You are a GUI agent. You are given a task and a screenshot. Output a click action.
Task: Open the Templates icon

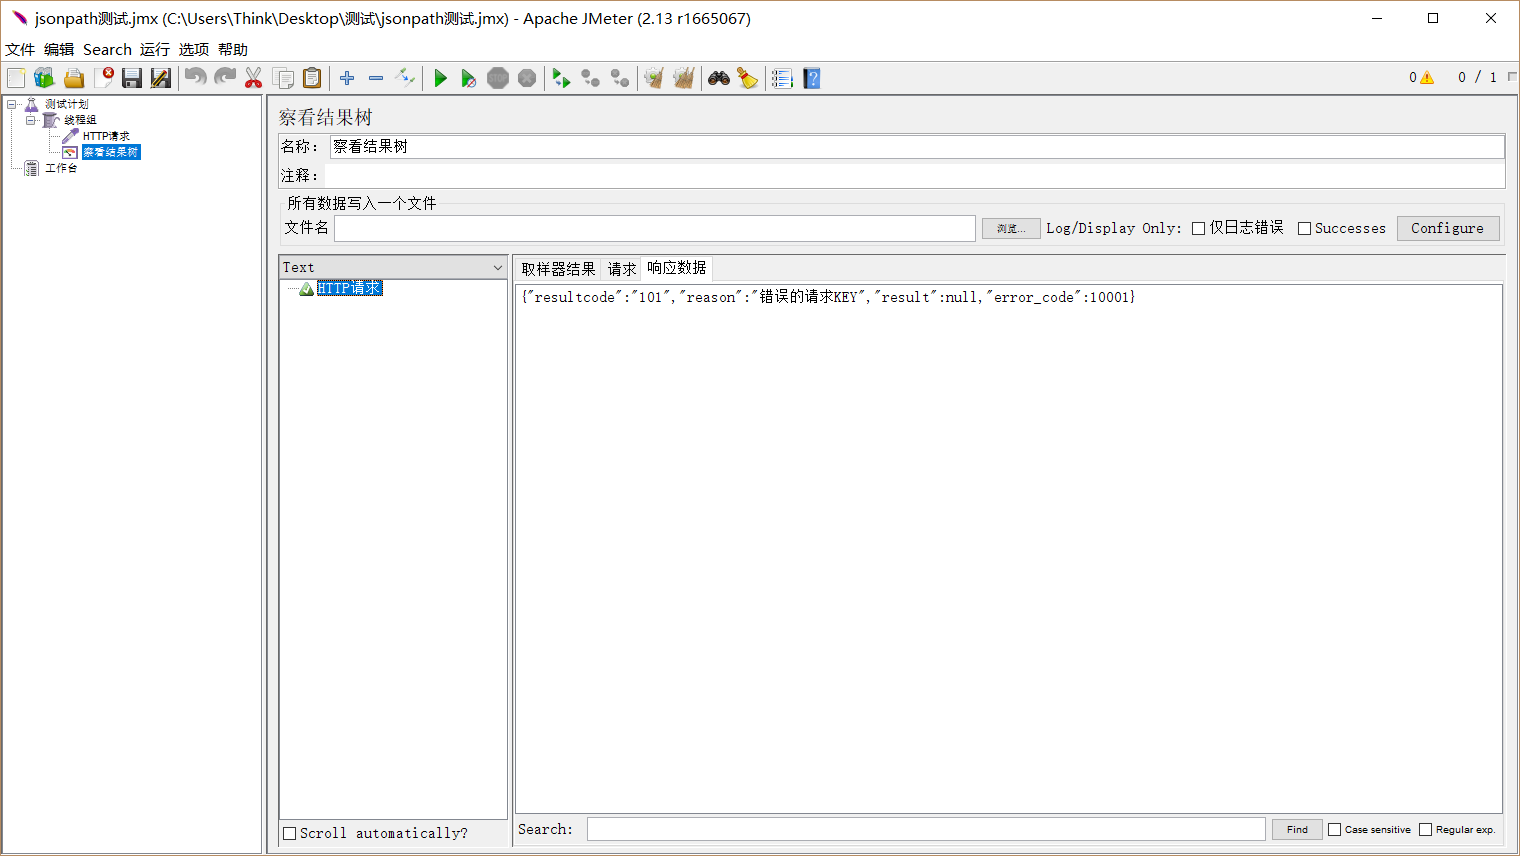coord(44,78)
